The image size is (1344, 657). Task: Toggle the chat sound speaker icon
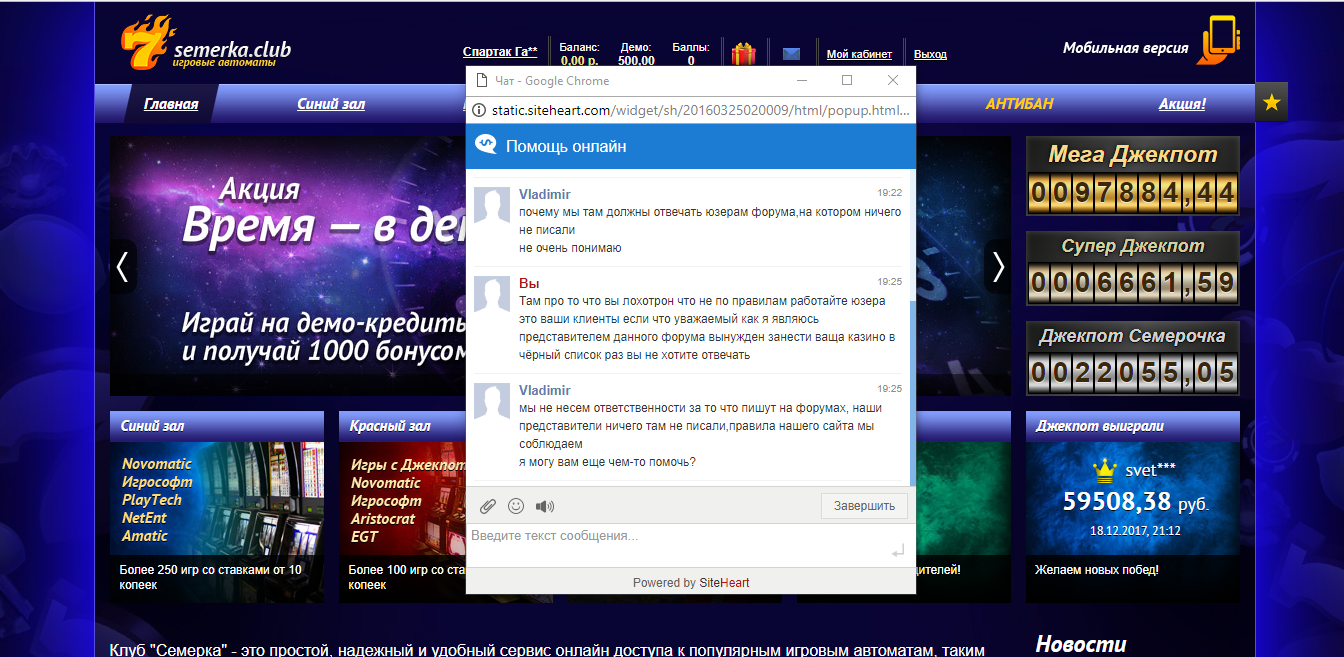tap(545, 506)
